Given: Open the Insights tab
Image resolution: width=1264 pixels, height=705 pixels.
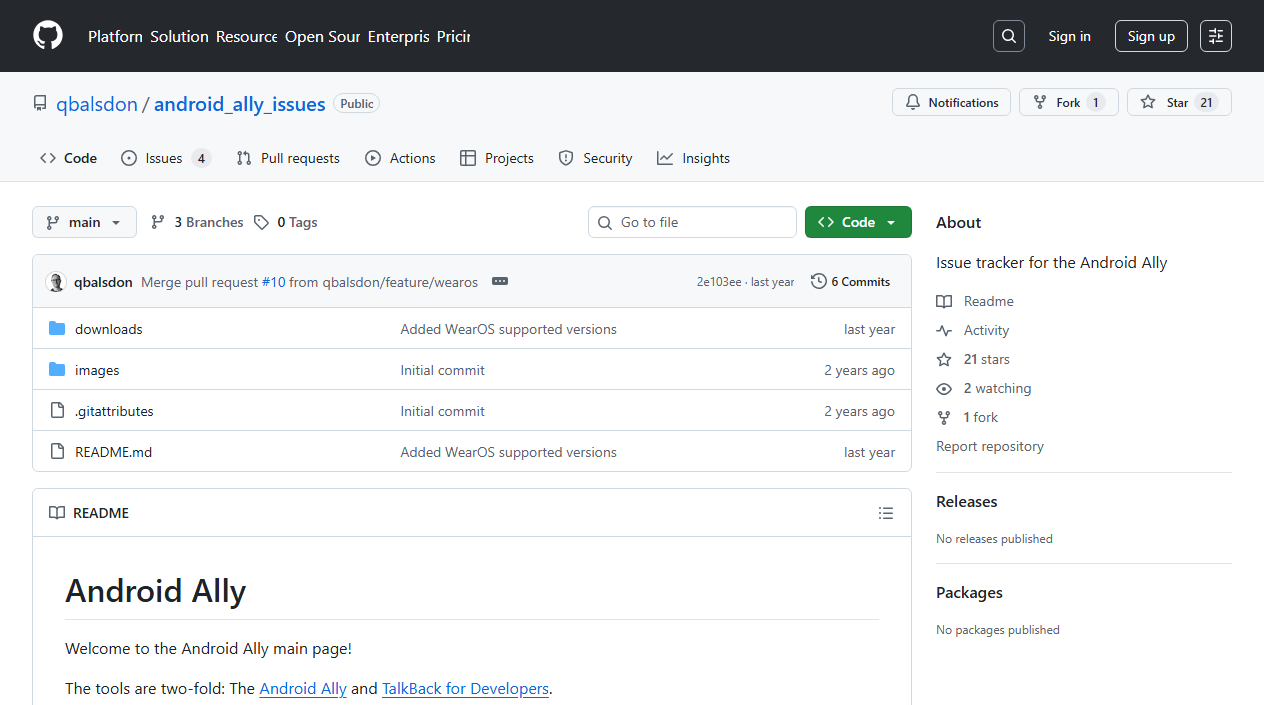Looking at the screenshot, I should click(x=693, y=158).
